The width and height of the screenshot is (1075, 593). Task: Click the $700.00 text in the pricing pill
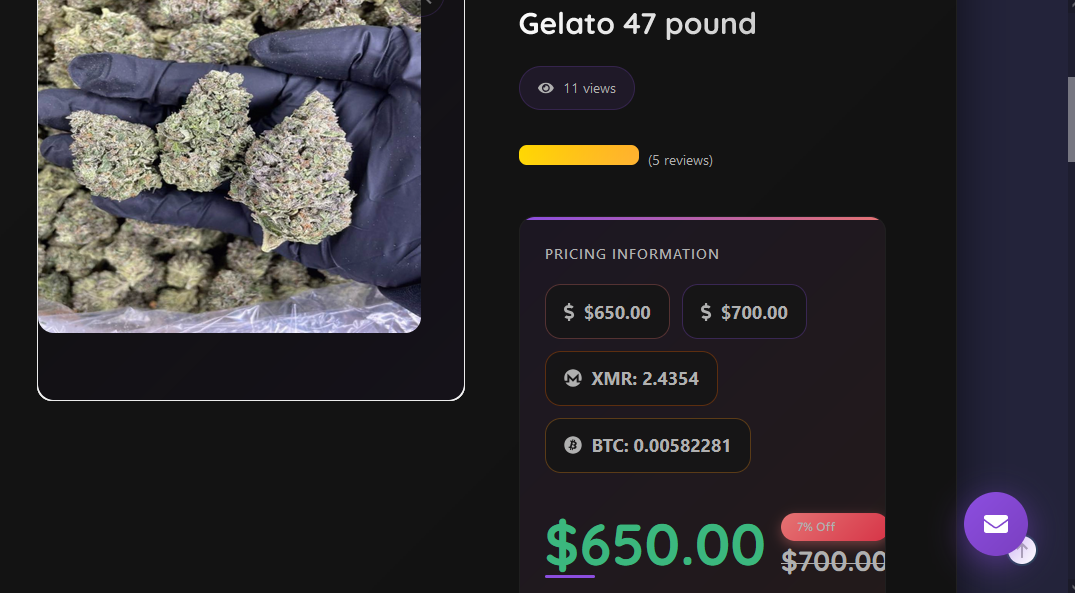point(754,312)
